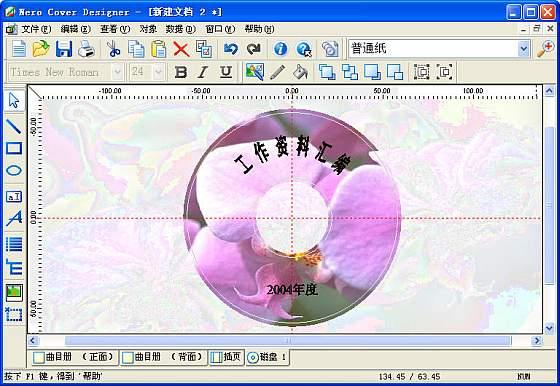The height and width of the screenshot is (386, 560).
Task: Switch to the 曲目册（背面）tab
Action: click(x=163, y=357)
